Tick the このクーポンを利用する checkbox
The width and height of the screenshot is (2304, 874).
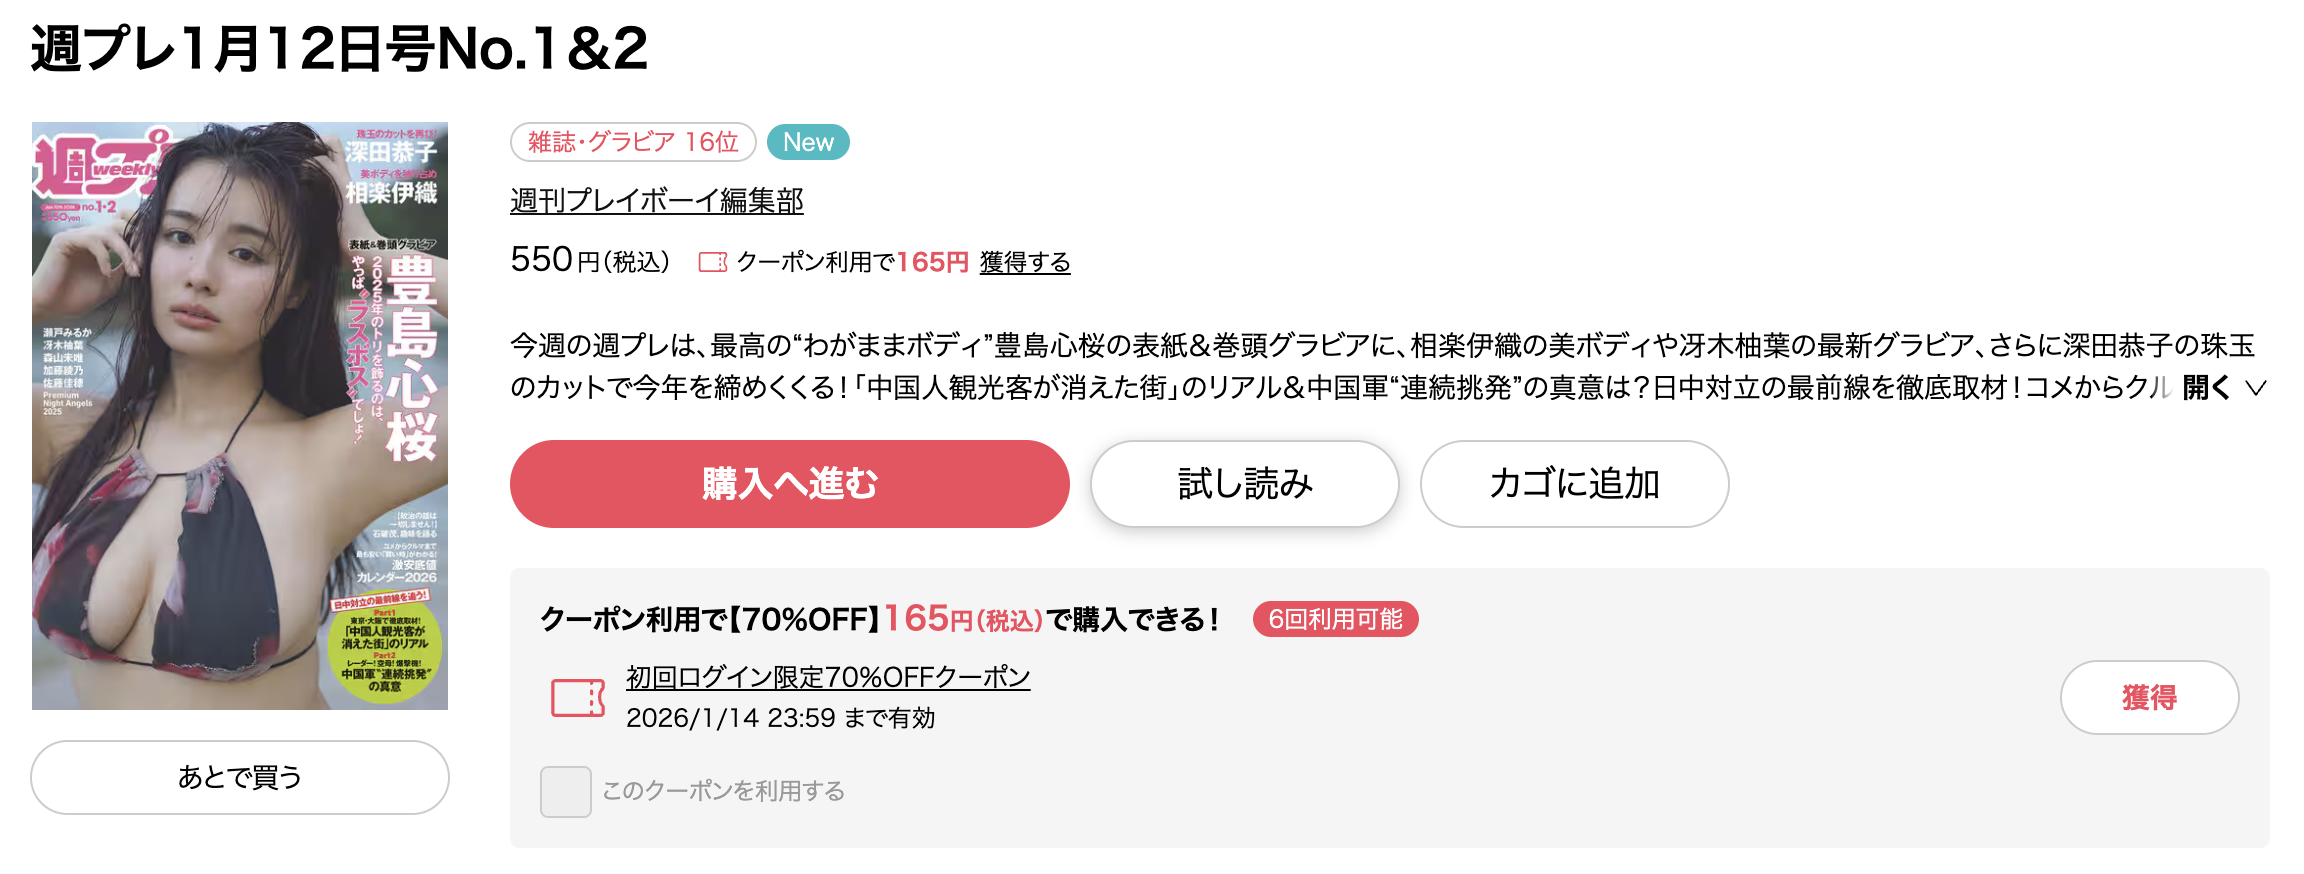(x=566, y=792)
